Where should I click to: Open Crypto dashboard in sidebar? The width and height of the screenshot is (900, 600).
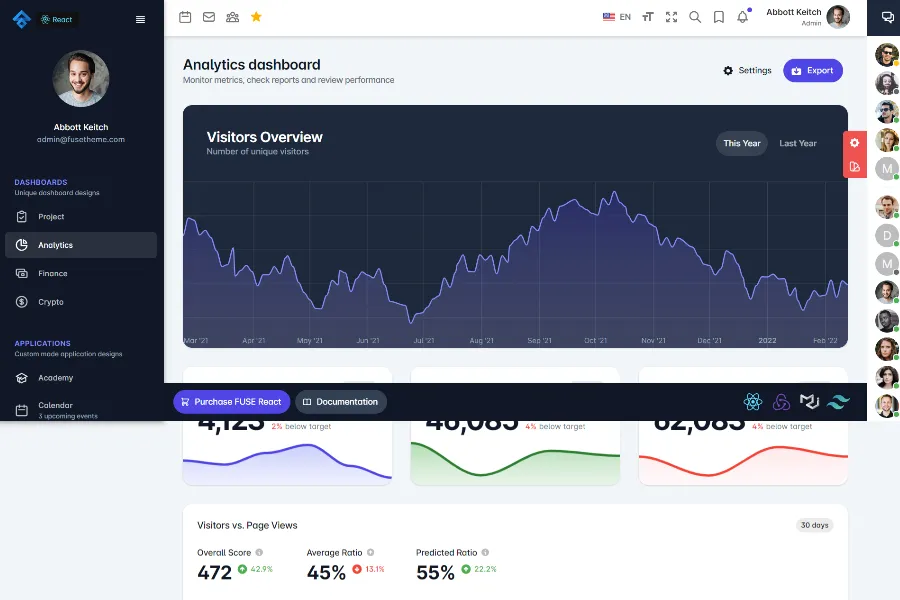tap(51, 302)
